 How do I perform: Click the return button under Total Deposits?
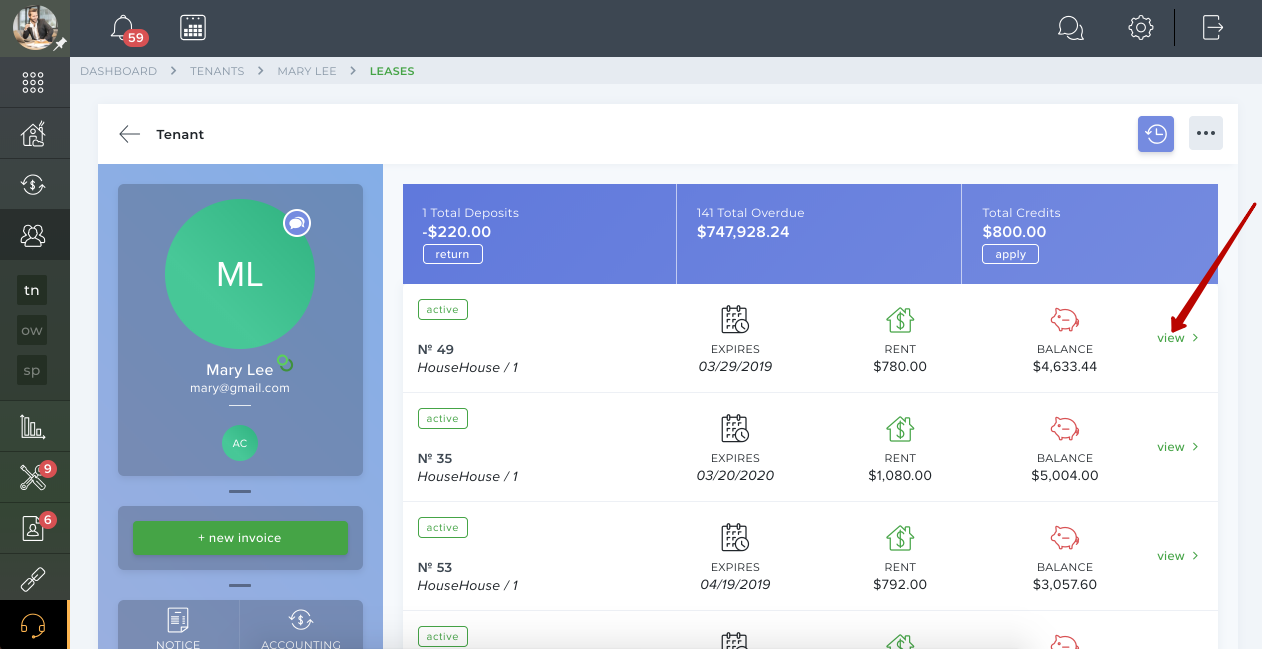(x=453, y=254)
